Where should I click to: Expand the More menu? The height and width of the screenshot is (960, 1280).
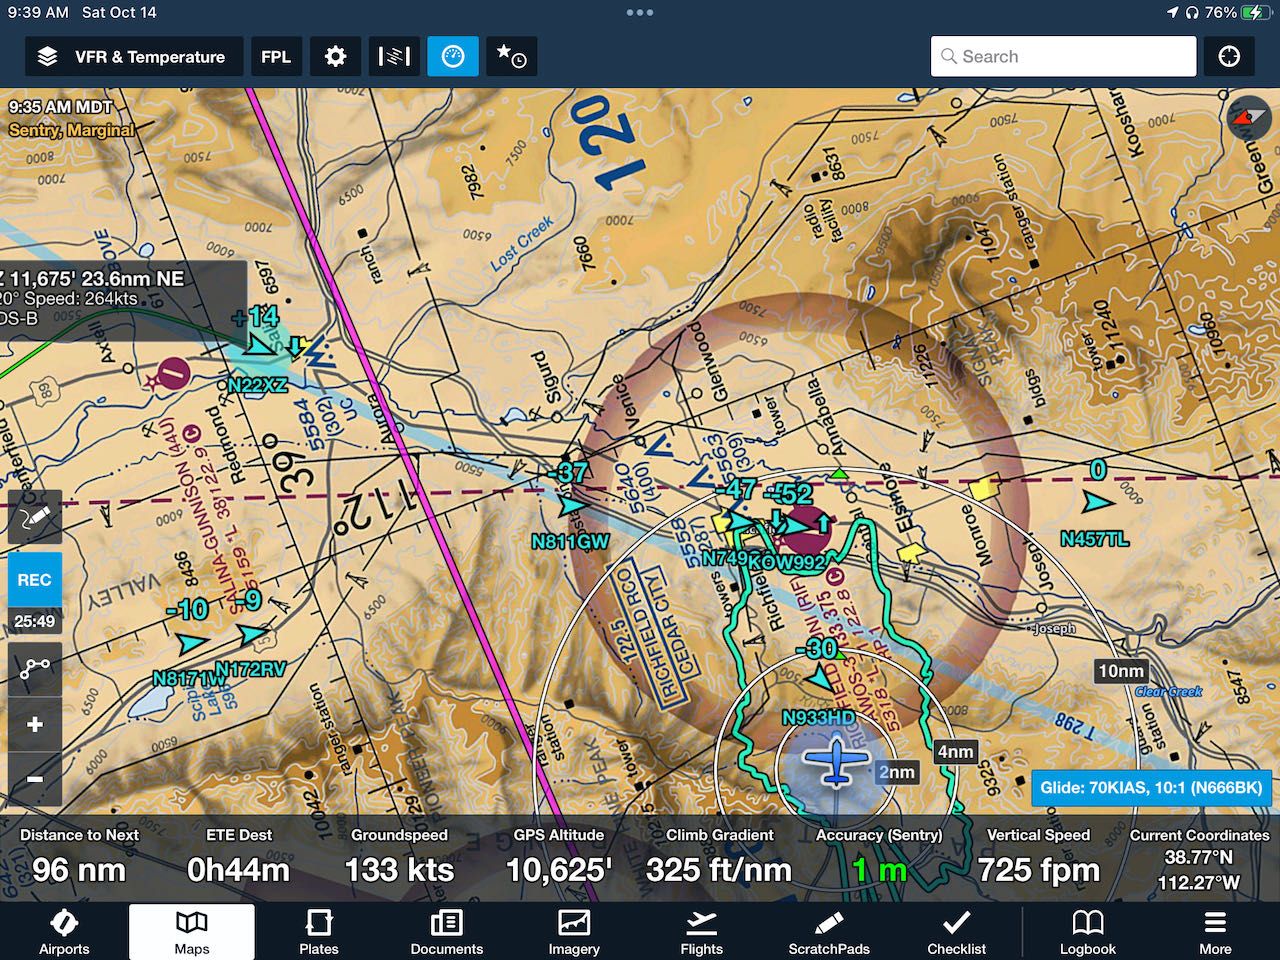pos(1215,932)
